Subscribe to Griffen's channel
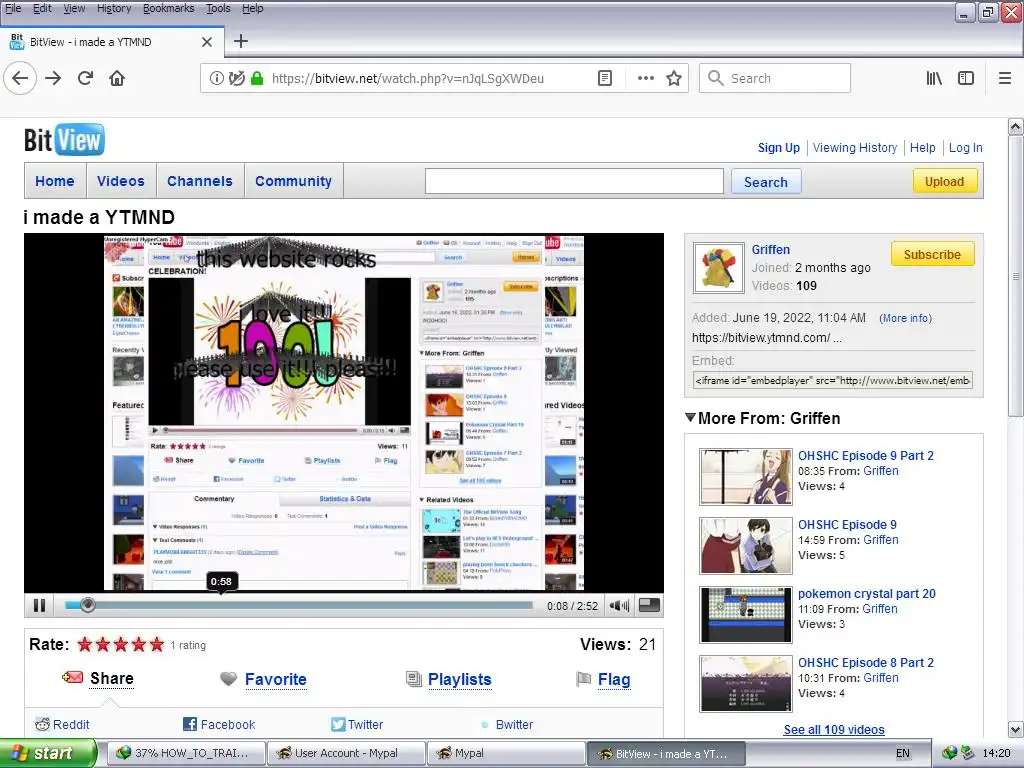1024x768 pixels. pyautogui.click(x=932, y=254)
